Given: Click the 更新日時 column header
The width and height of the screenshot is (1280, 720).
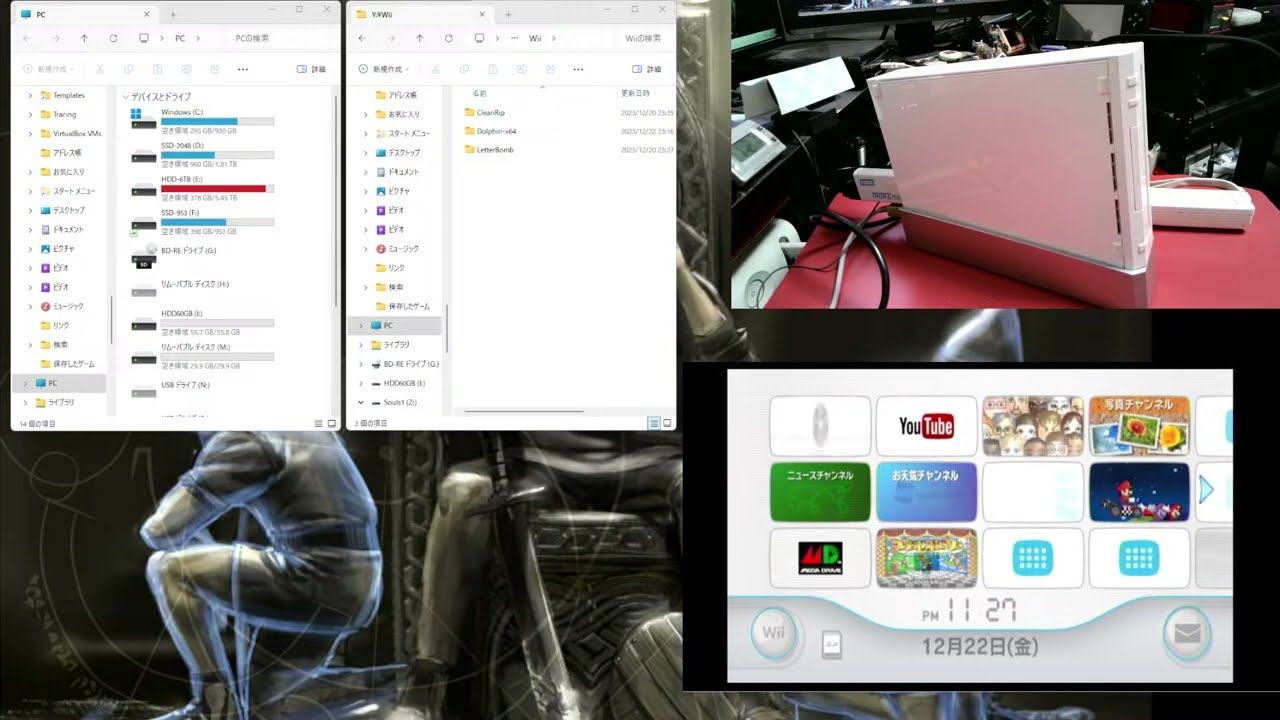Looking at the screenshot, I should coord(635,93).
